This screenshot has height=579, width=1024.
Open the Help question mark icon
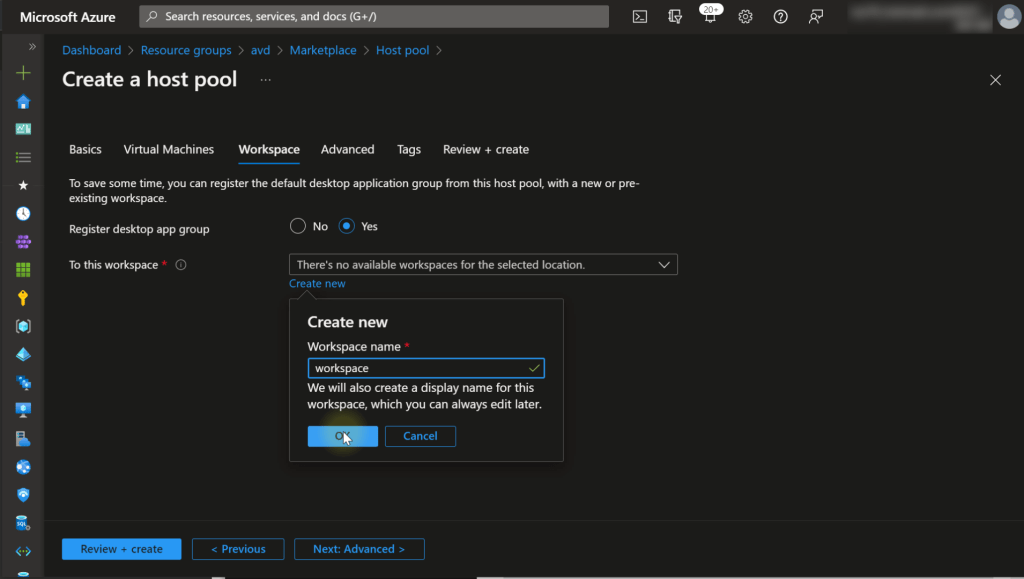coord(781,17)
